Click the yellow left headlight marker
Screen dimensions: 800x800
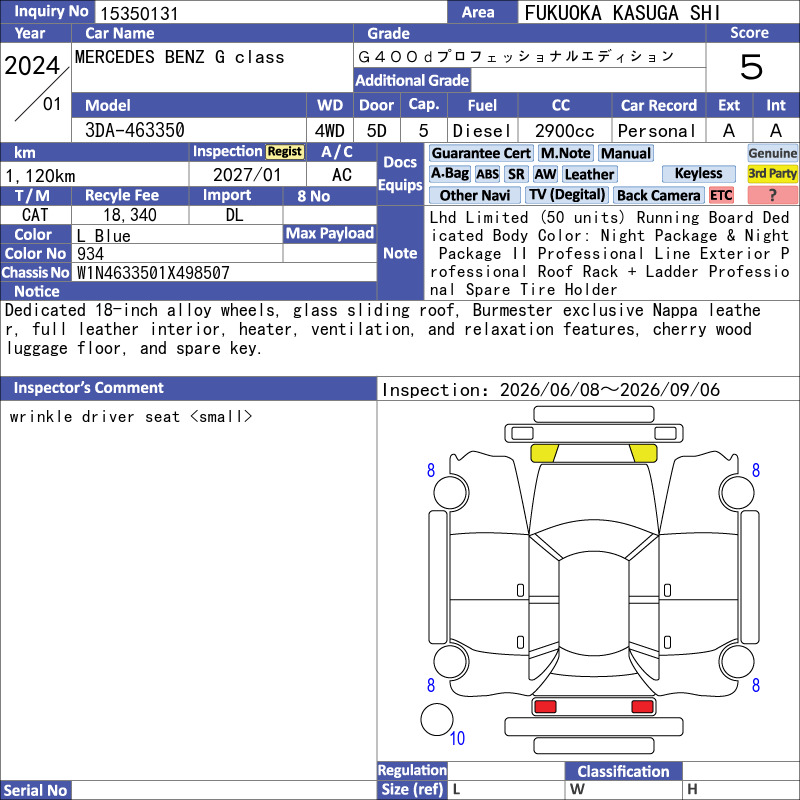click(544, 453)
